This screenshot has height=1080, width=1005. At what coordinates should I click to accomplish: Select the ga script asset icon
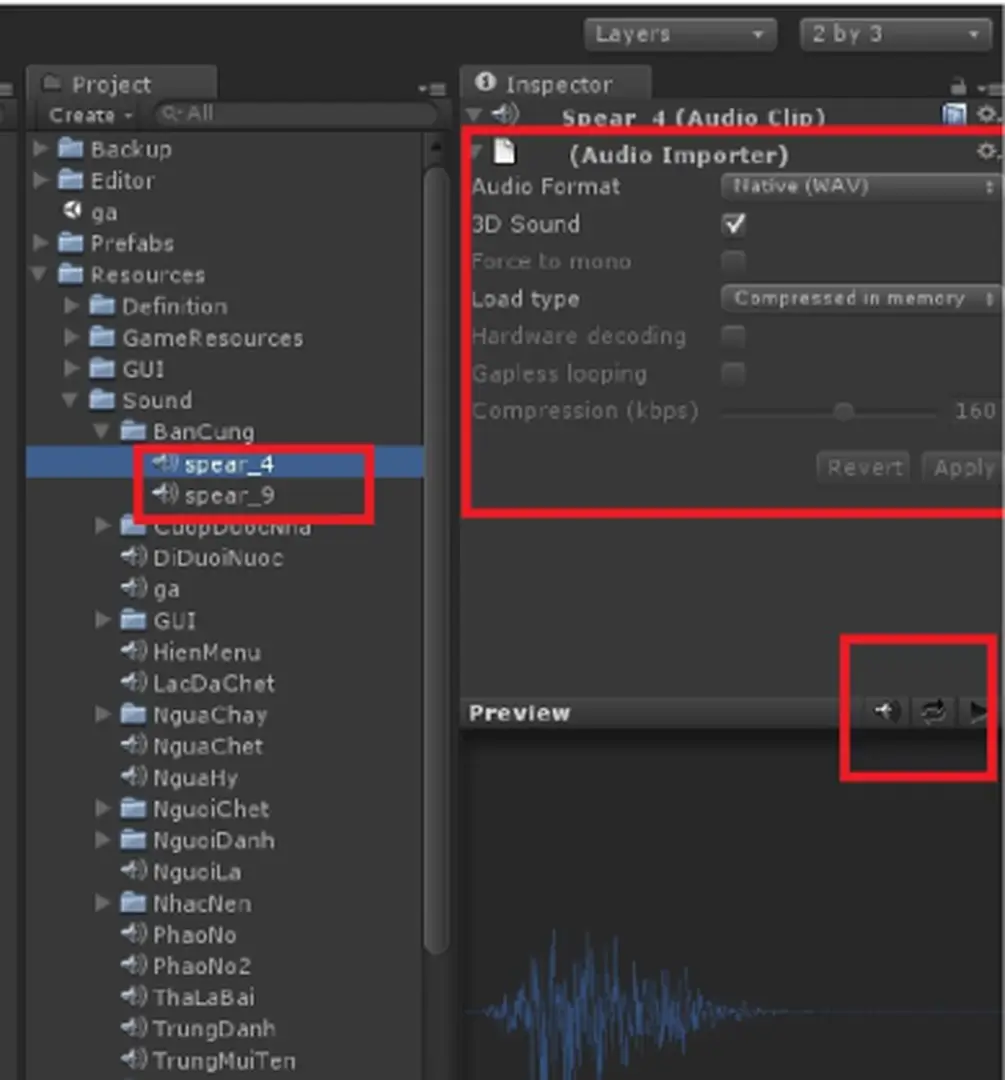70,212
